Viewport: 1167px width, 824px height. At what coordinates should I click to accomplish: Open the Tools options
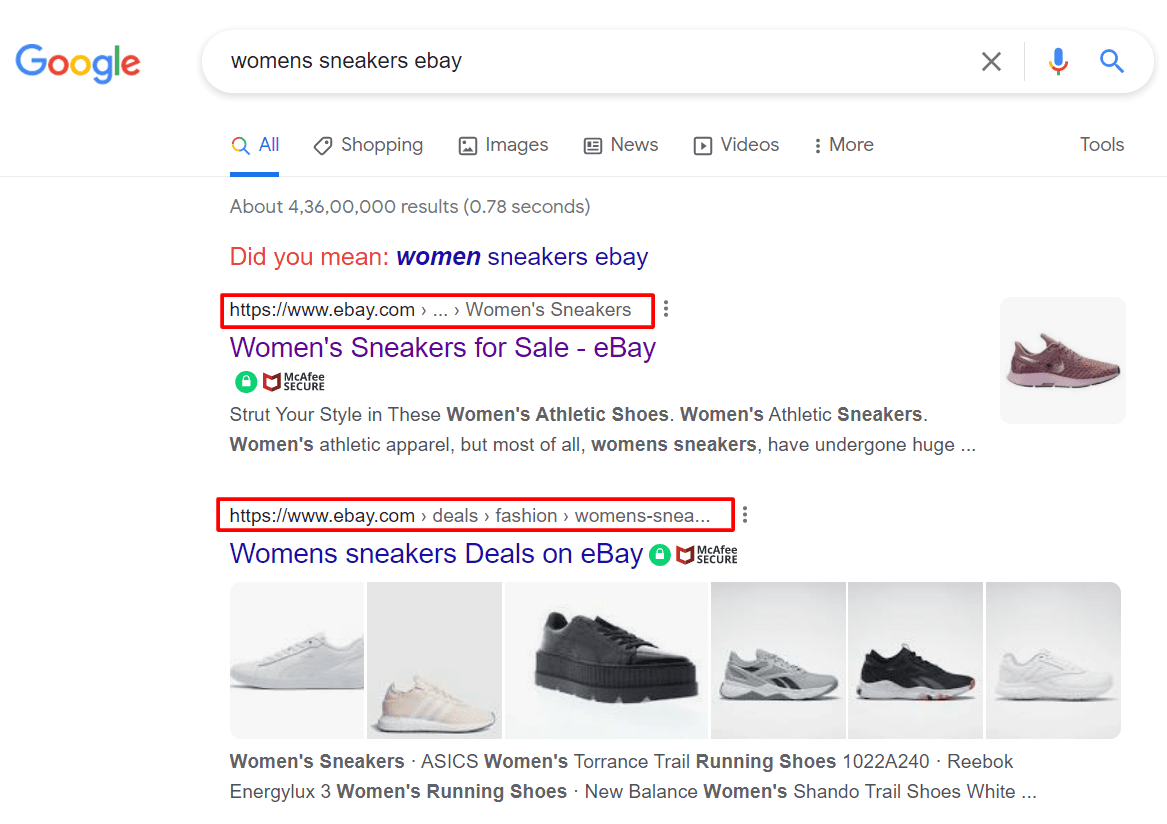[1101, 145]
